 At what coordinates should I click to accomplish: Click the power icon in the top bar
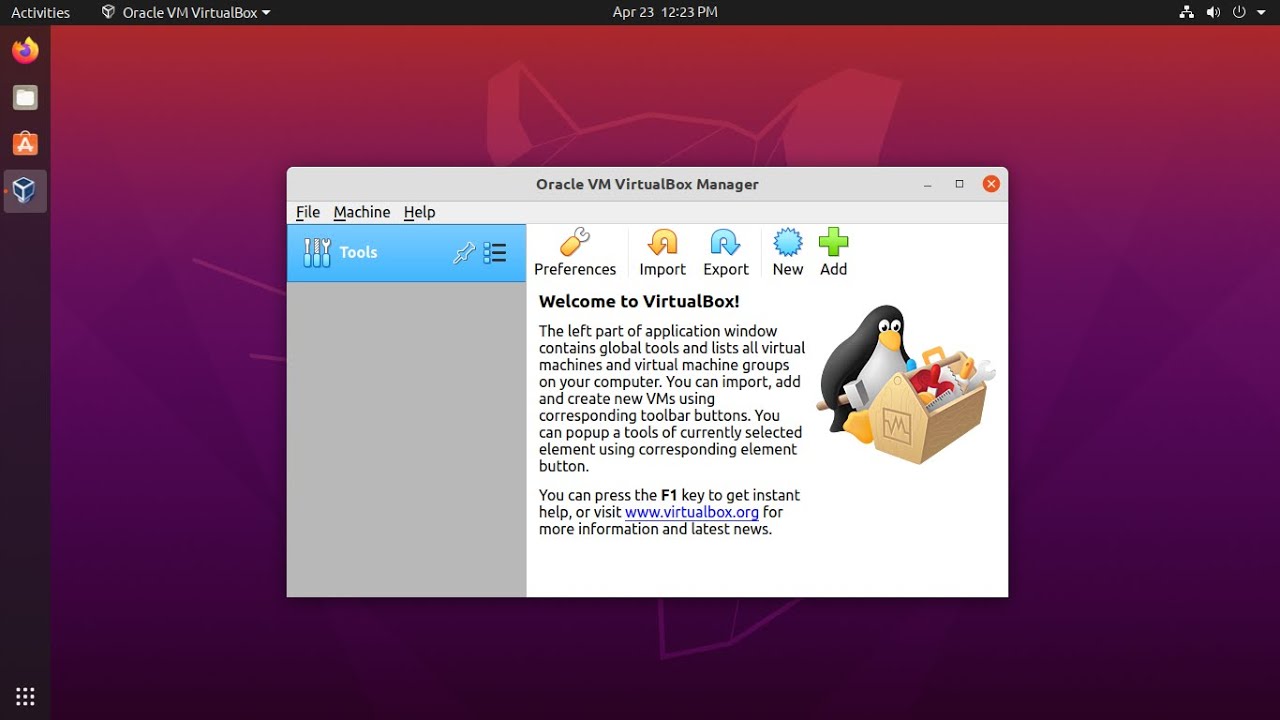coord(1239,12)
